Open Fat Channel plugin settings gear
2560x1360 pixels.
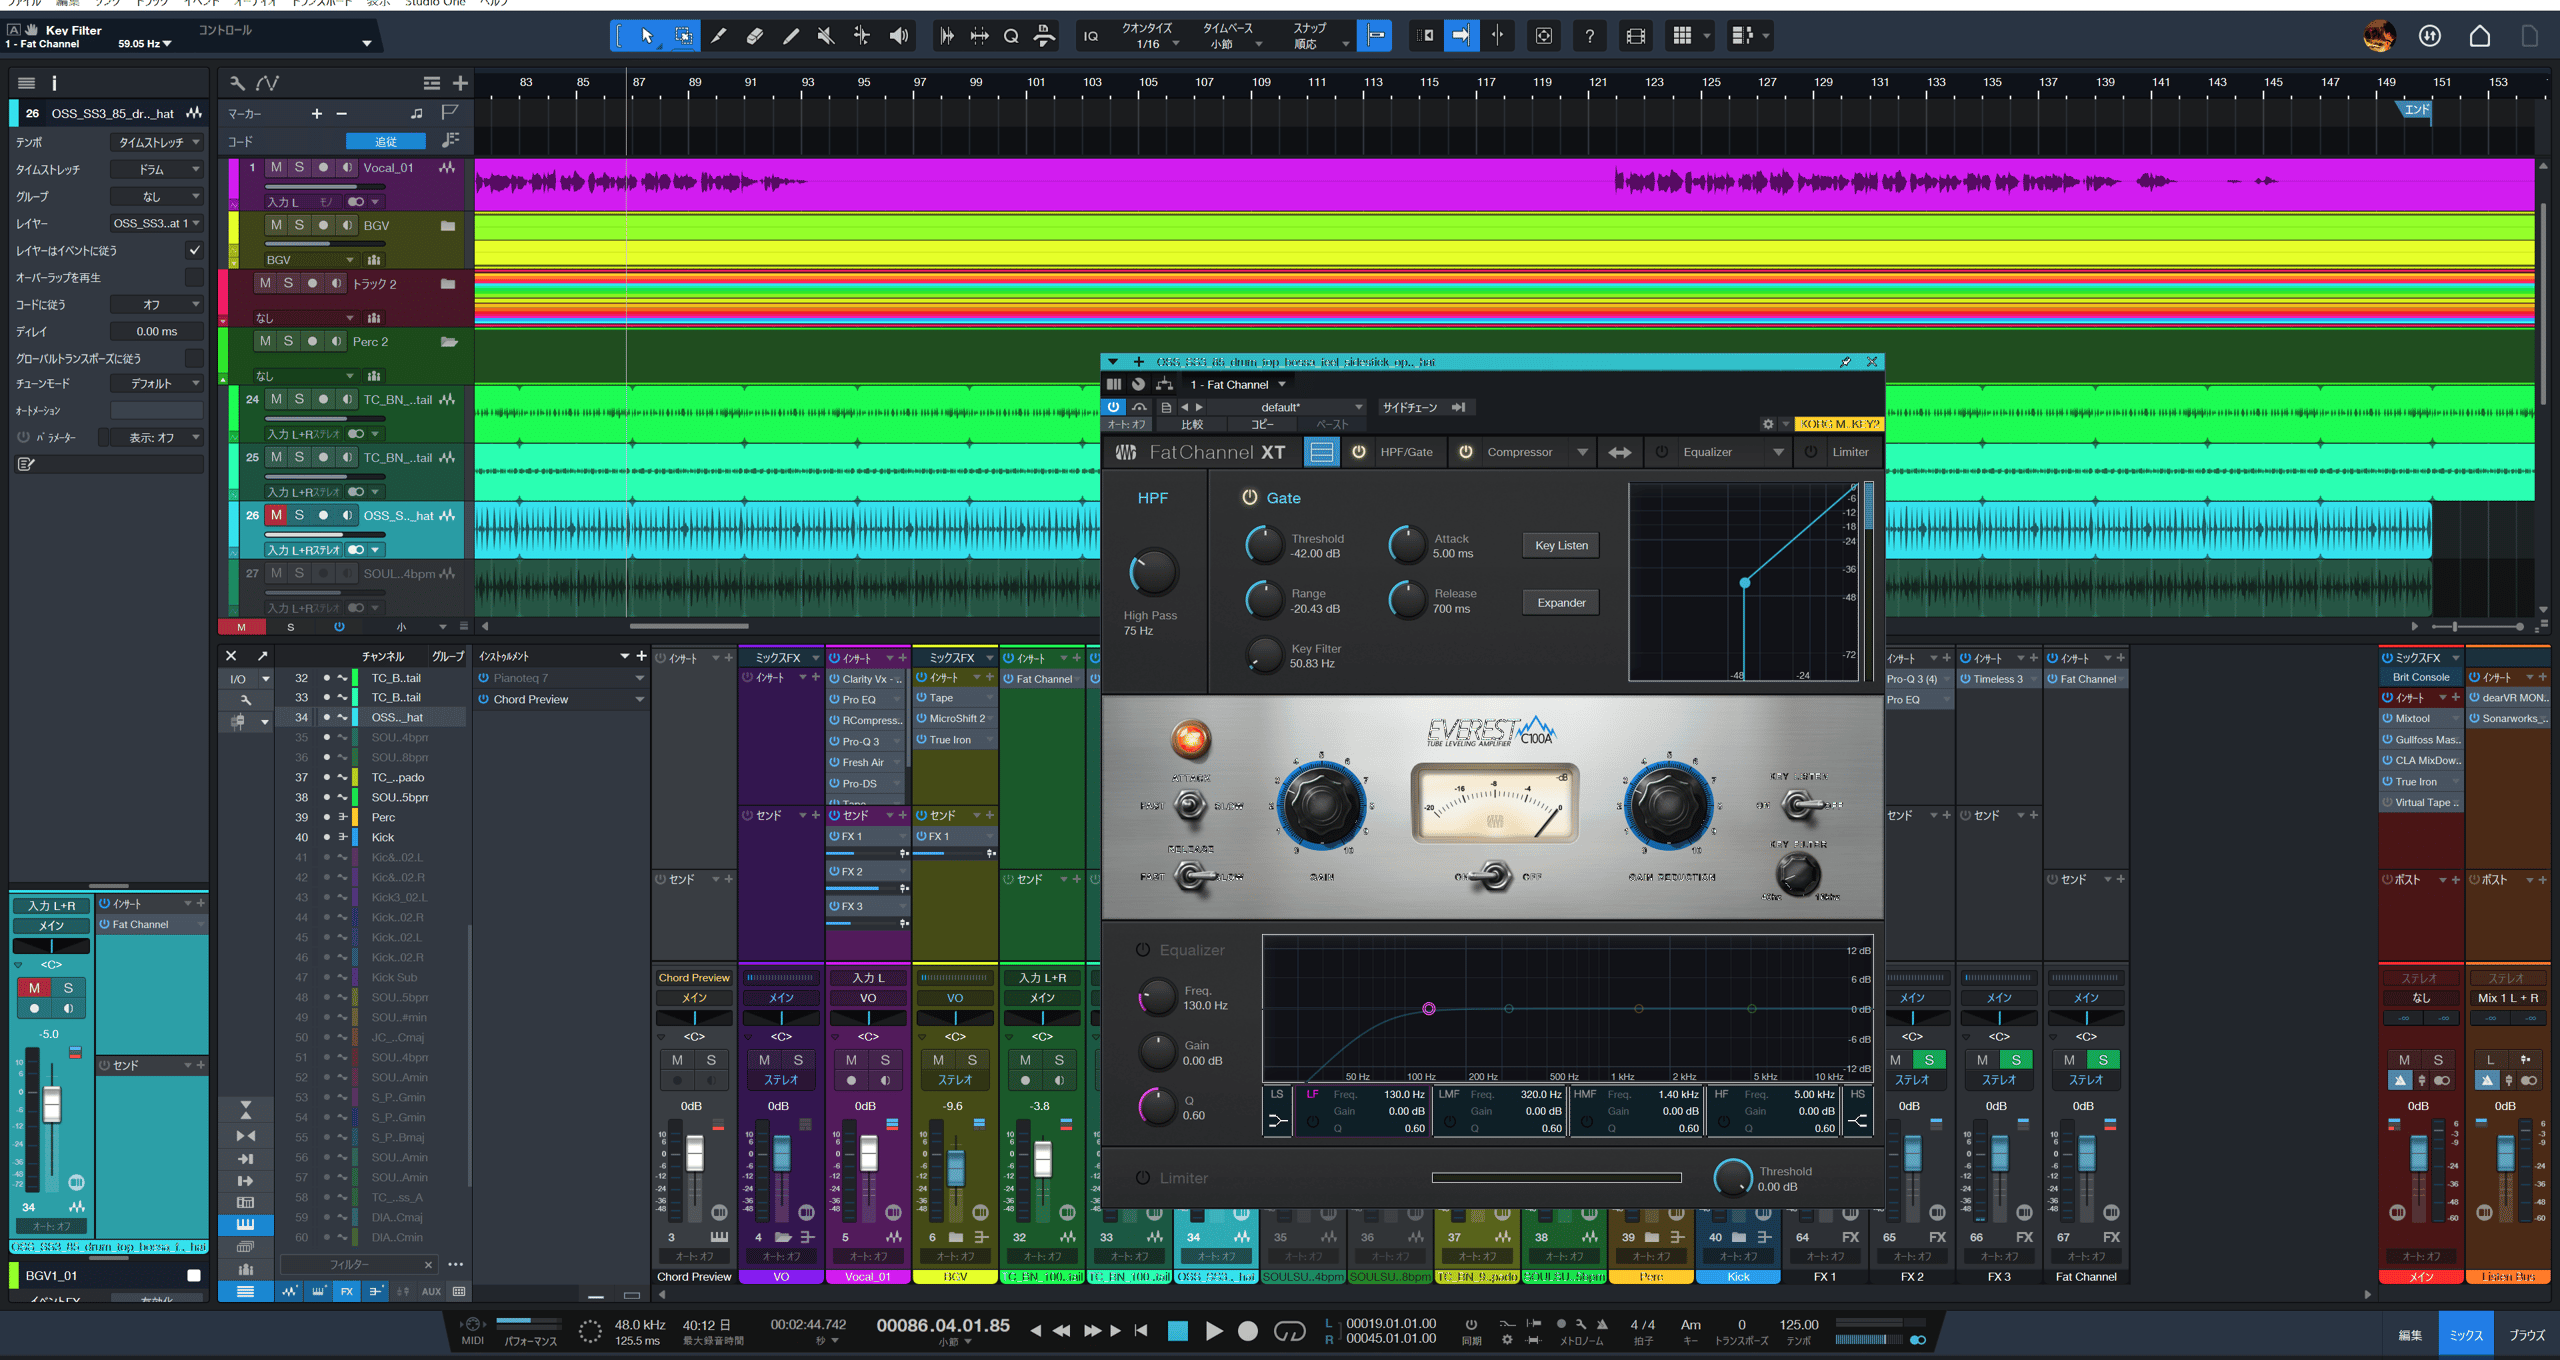pos(1768,424)
